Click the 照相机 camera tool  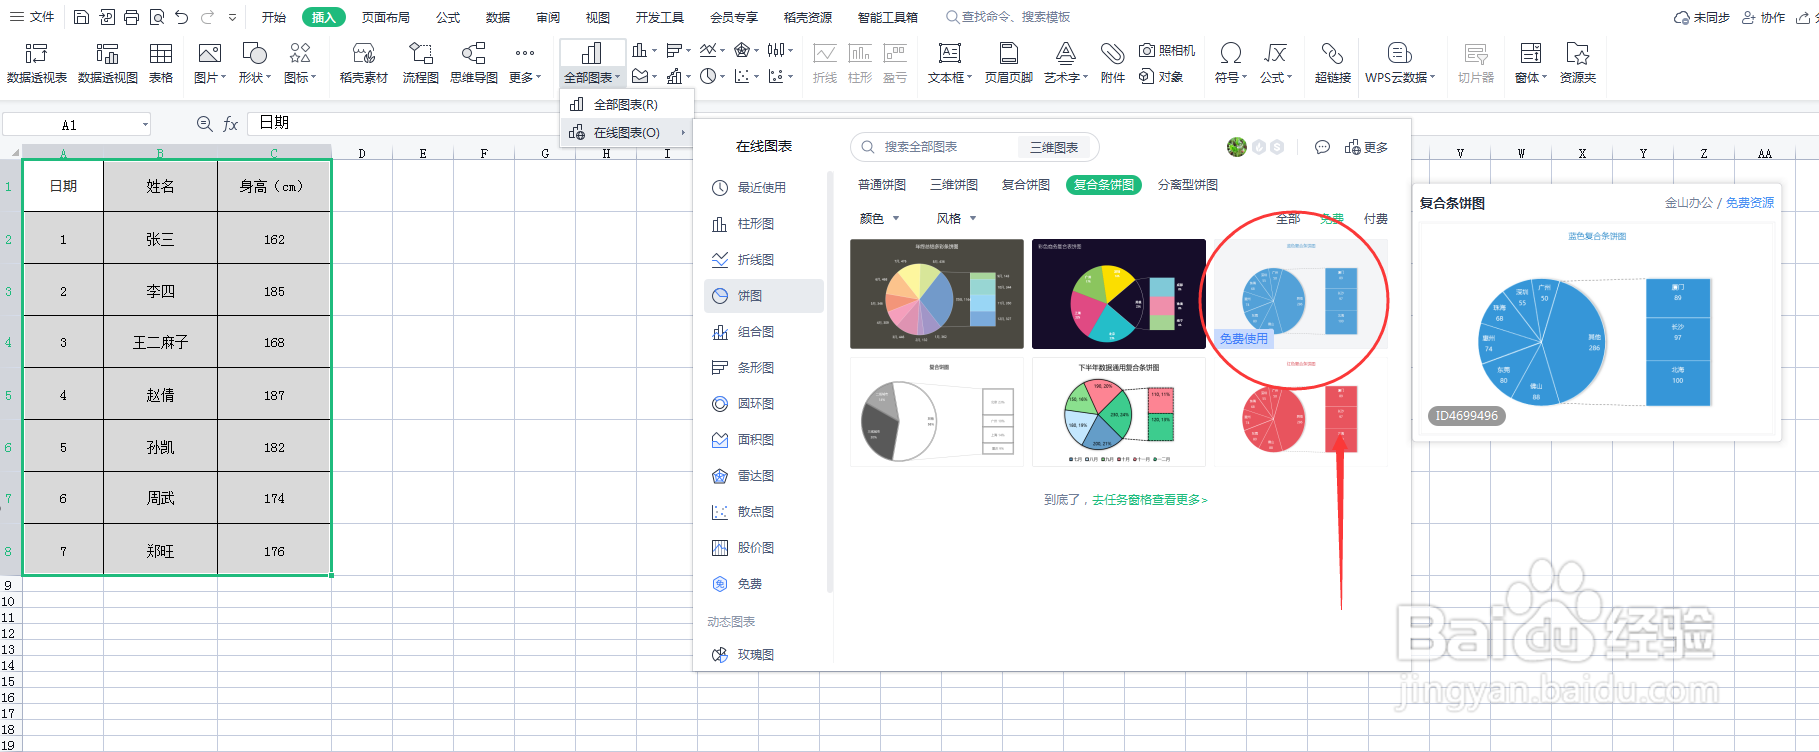[x=1167, y=50]
